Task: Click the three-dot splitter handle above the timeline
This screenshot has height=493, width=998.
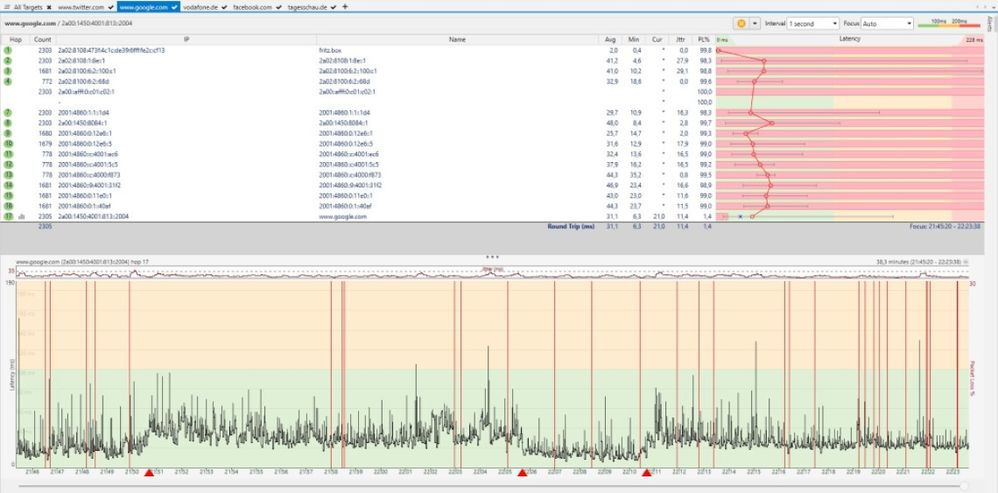Action: pyautogui.click(x=492, y=257)
